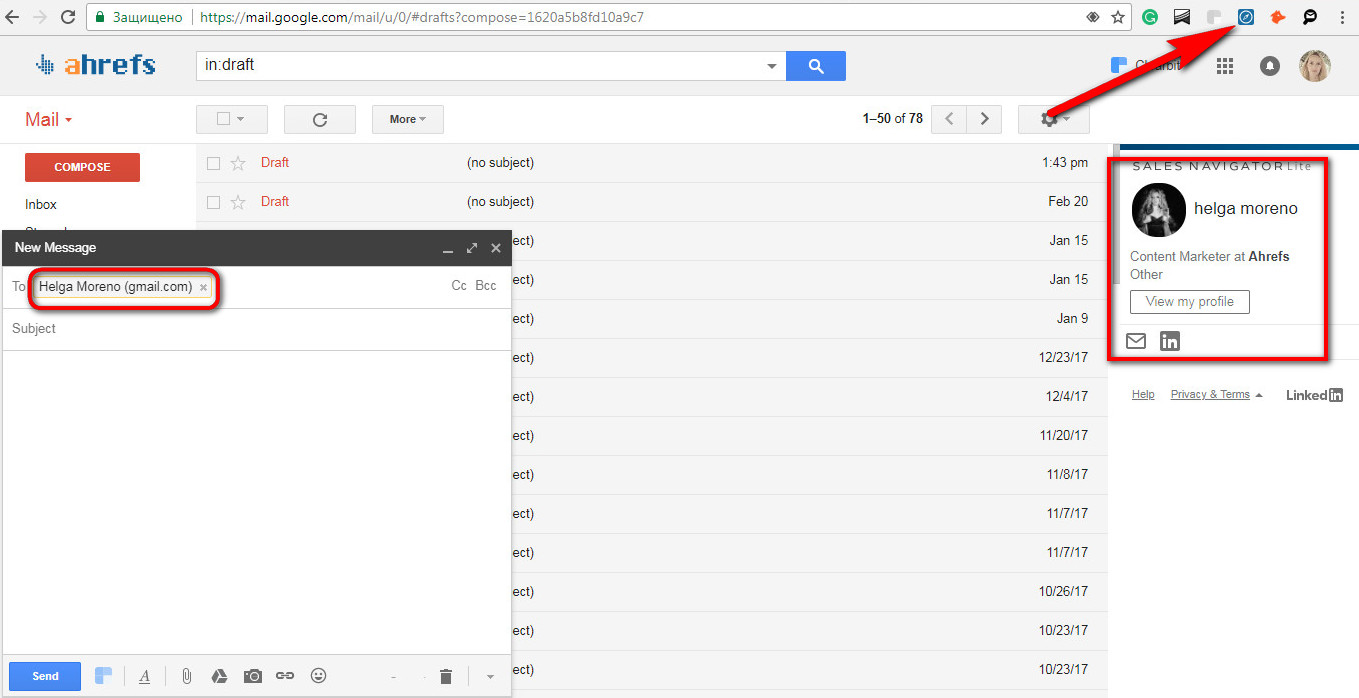Screen dimensions: 1359x698
Task: Click the gray Clearbit extension icon in Chrome toolbar
Action: (x=1214, y=17)
